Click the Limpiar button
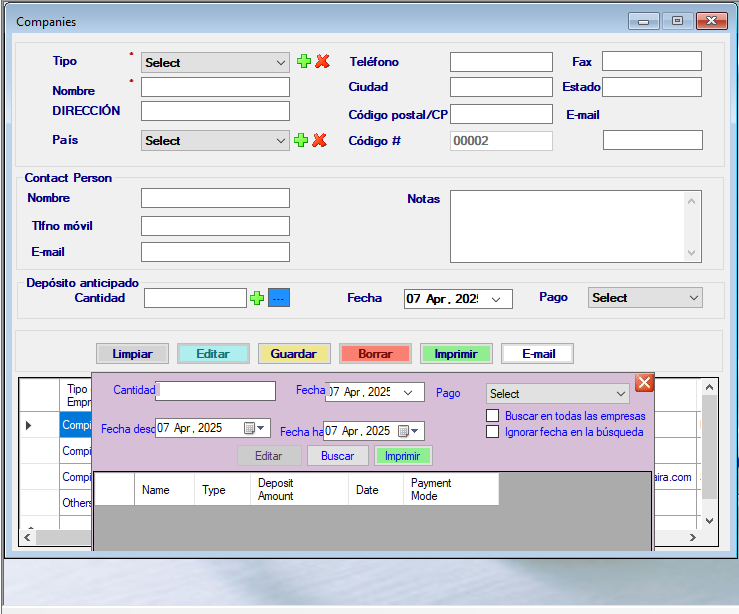This screenshot has width=739, height=614. pos(132,354)
